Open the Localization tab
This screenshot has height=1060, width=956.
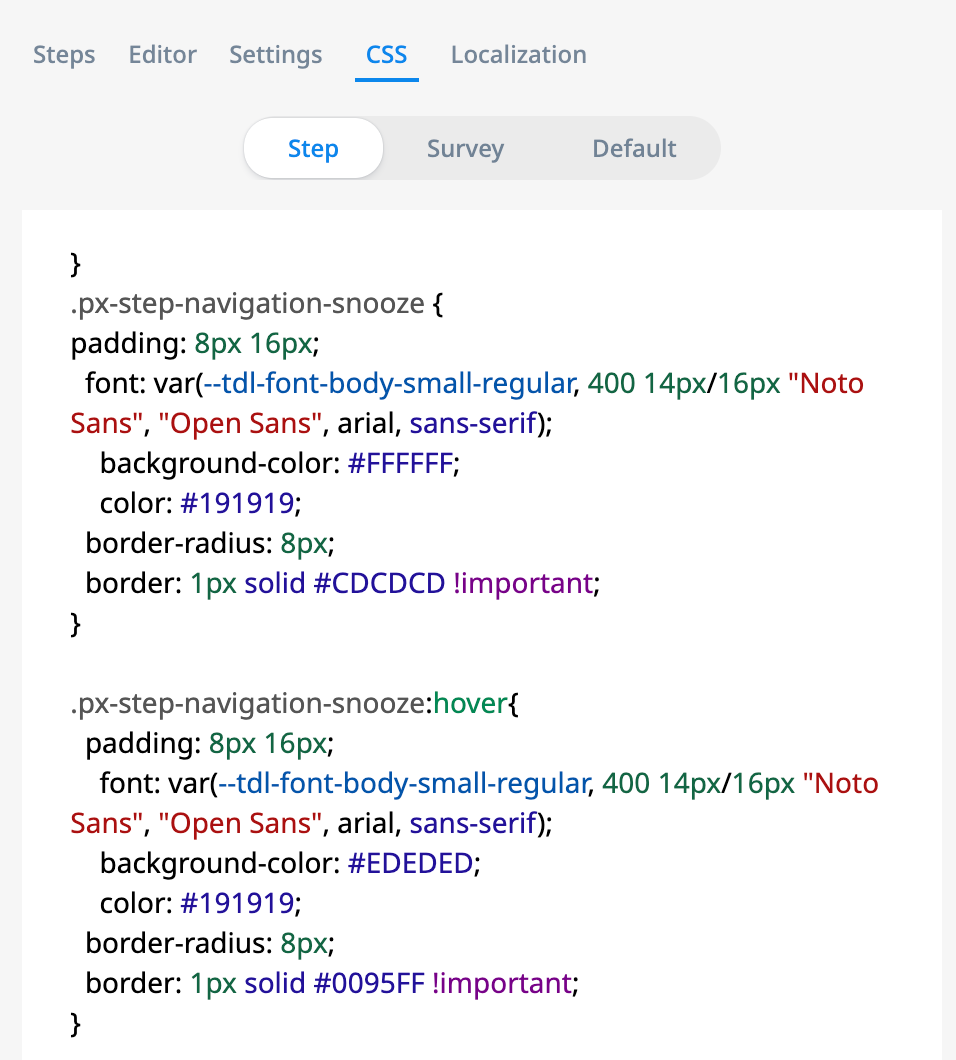[x=519, y=55]
